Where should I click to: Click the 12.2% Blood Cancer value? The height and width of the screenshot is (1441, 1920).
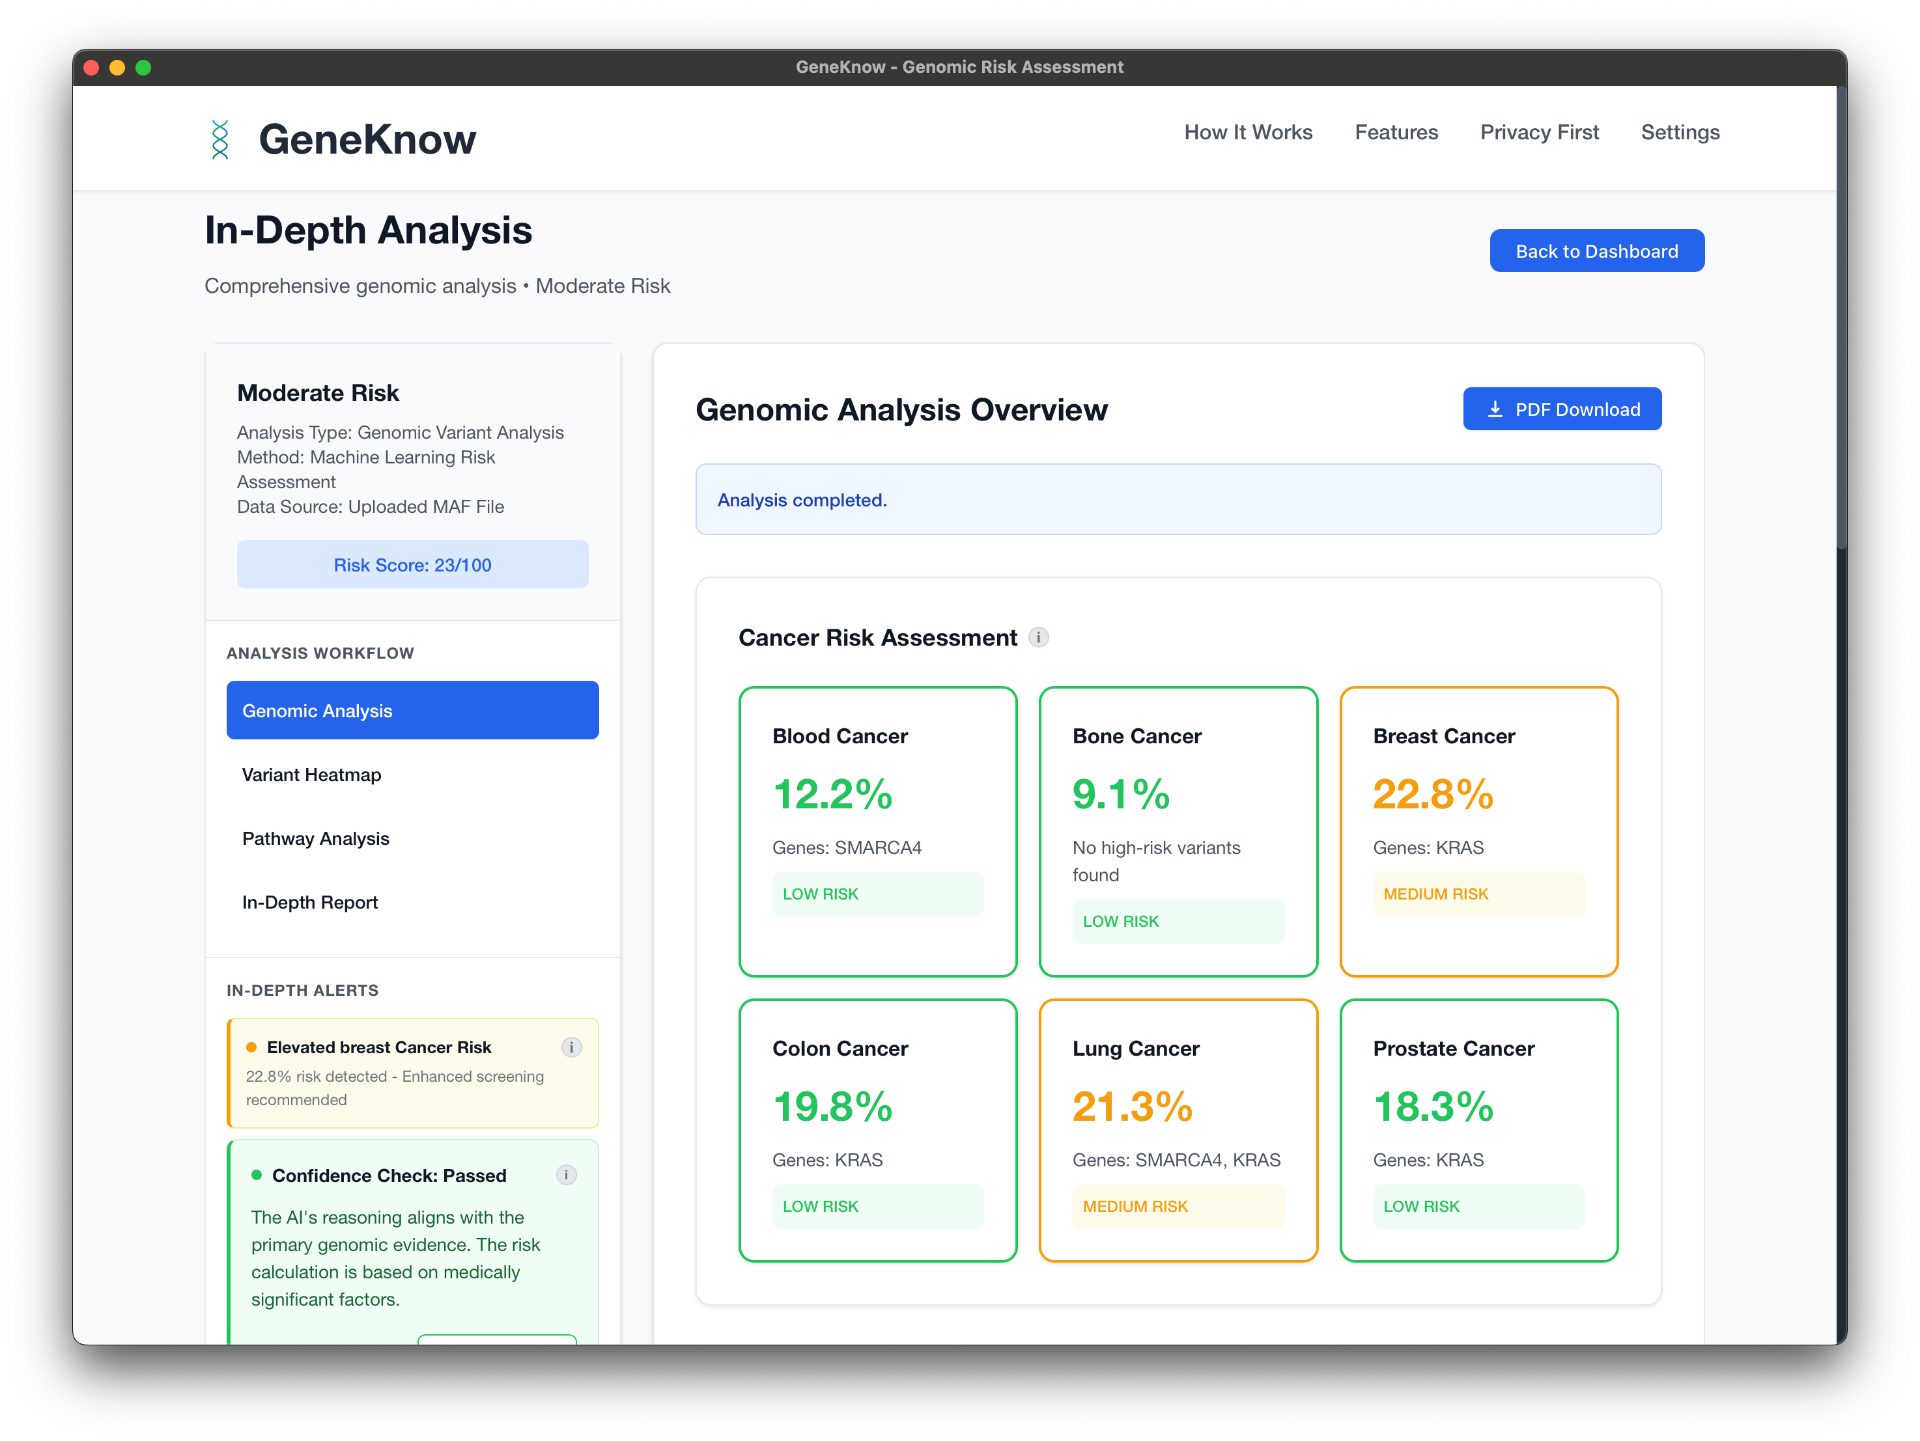(832, 795)
